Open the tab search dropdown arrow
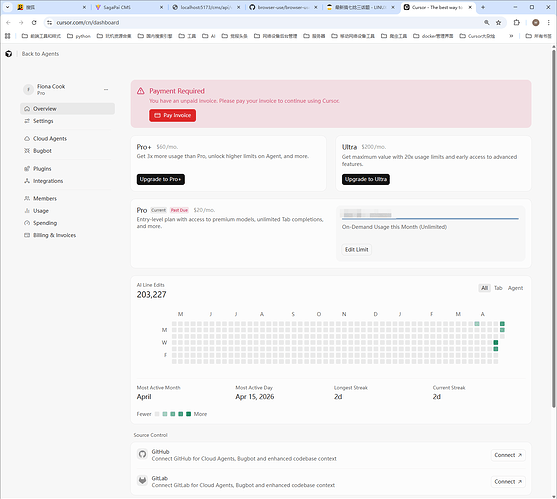This screenshot has height=499, width=557. point(7,7)
